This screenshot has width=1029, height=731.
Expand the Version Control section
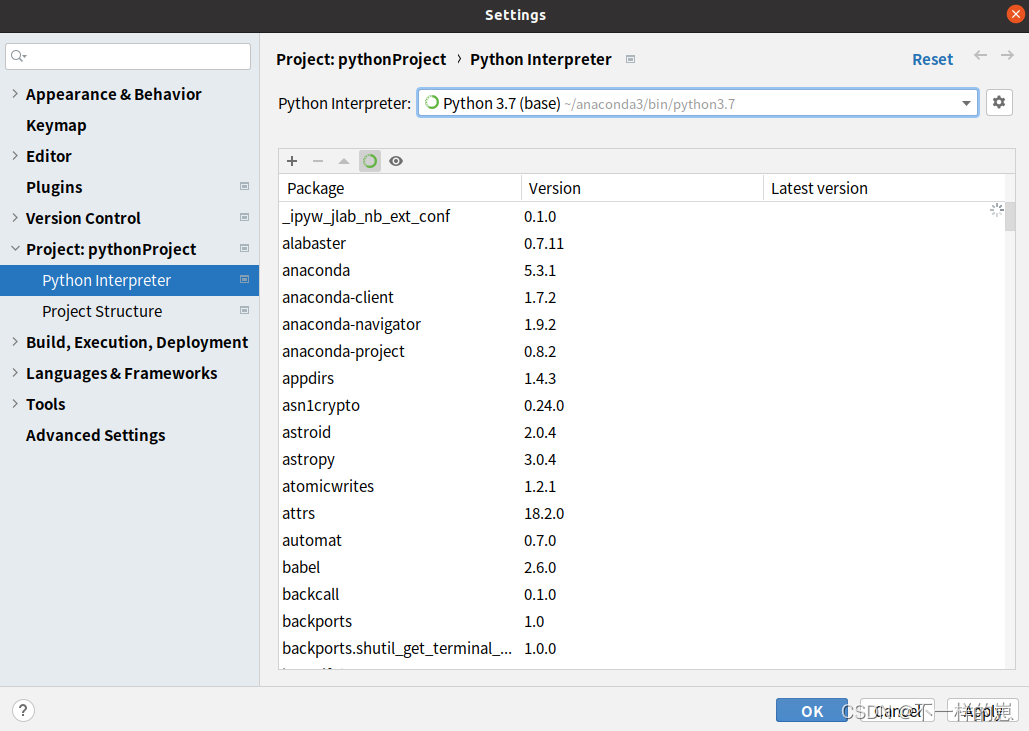click(x=14, y=217)
